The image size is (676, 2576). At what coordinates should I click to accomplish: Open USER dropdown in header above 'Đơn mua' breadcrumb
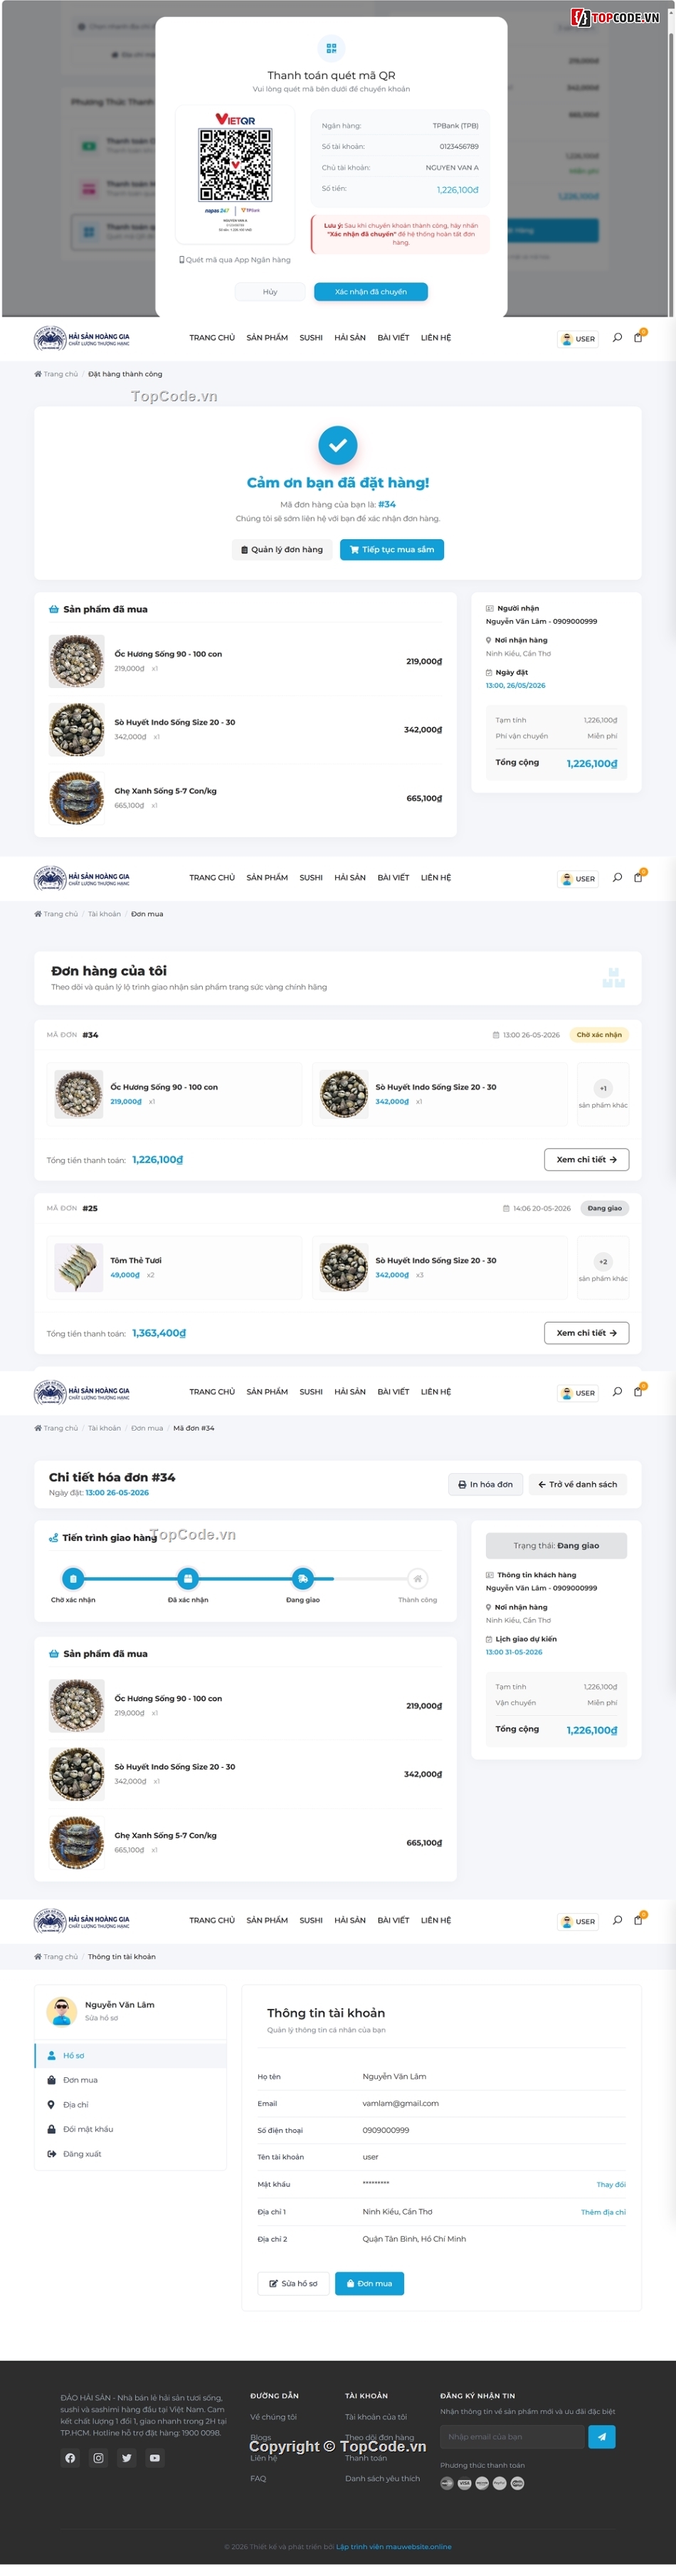click(x=579, y=879)
